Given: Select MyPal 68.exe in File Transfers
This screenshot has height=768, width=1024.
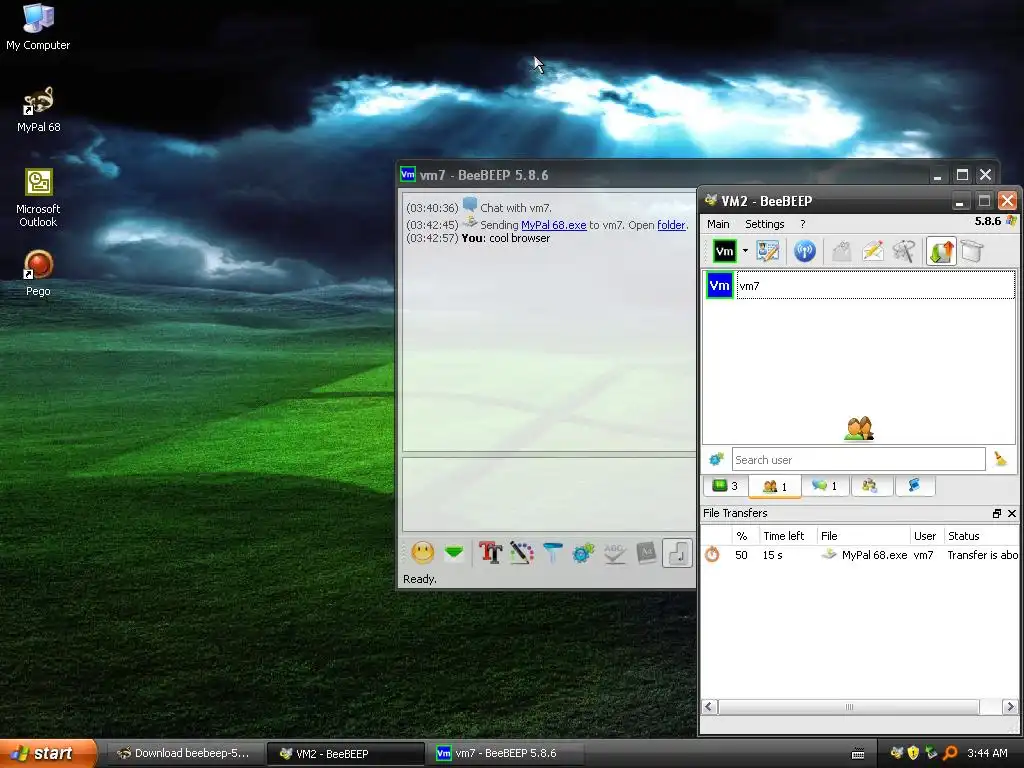Looking at the screenshot, I should tap(874, 555).
